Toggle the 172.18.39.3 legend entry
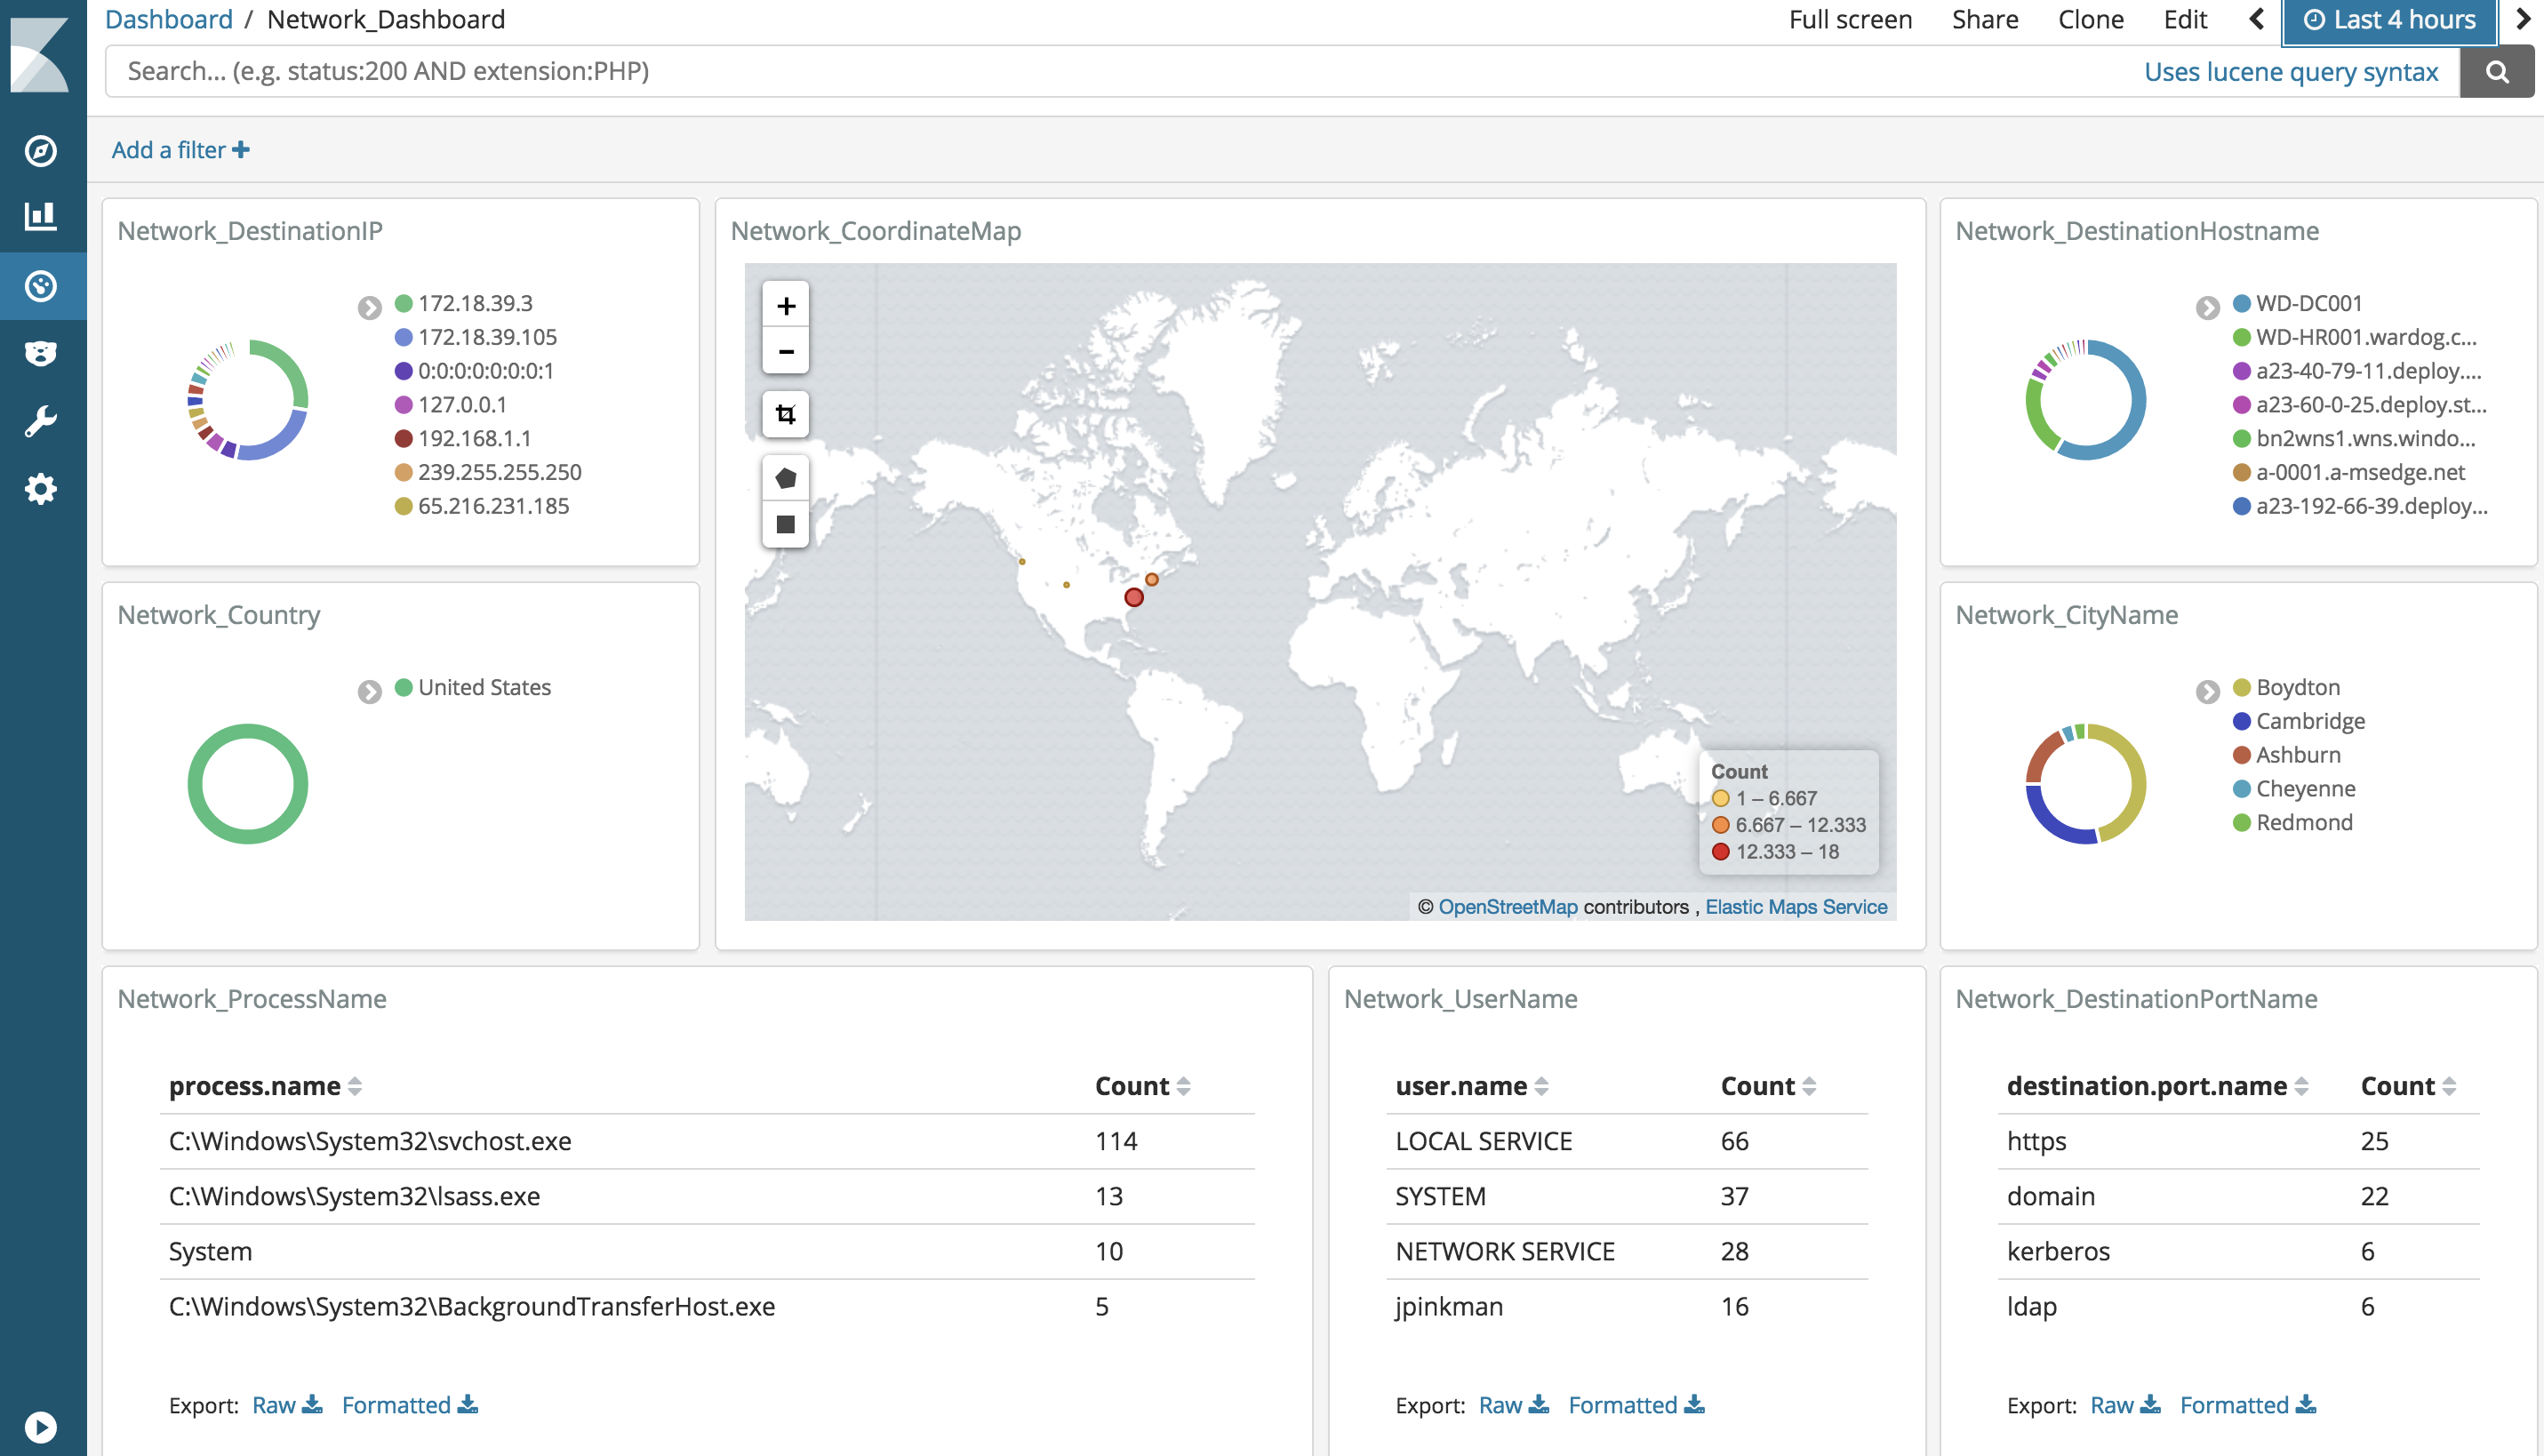 coord(474,303)
